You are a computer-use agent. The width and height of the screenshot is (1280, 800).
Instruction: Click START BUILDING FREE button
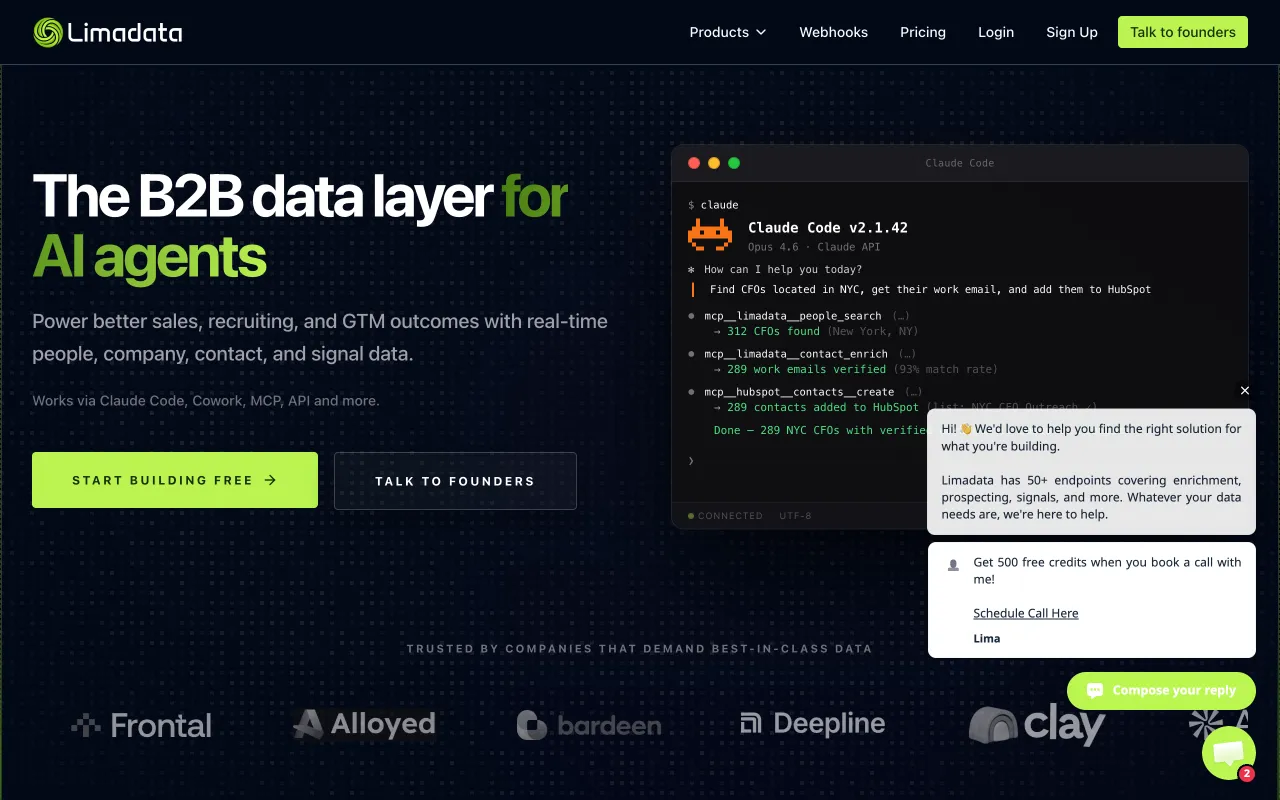[175, 480]
